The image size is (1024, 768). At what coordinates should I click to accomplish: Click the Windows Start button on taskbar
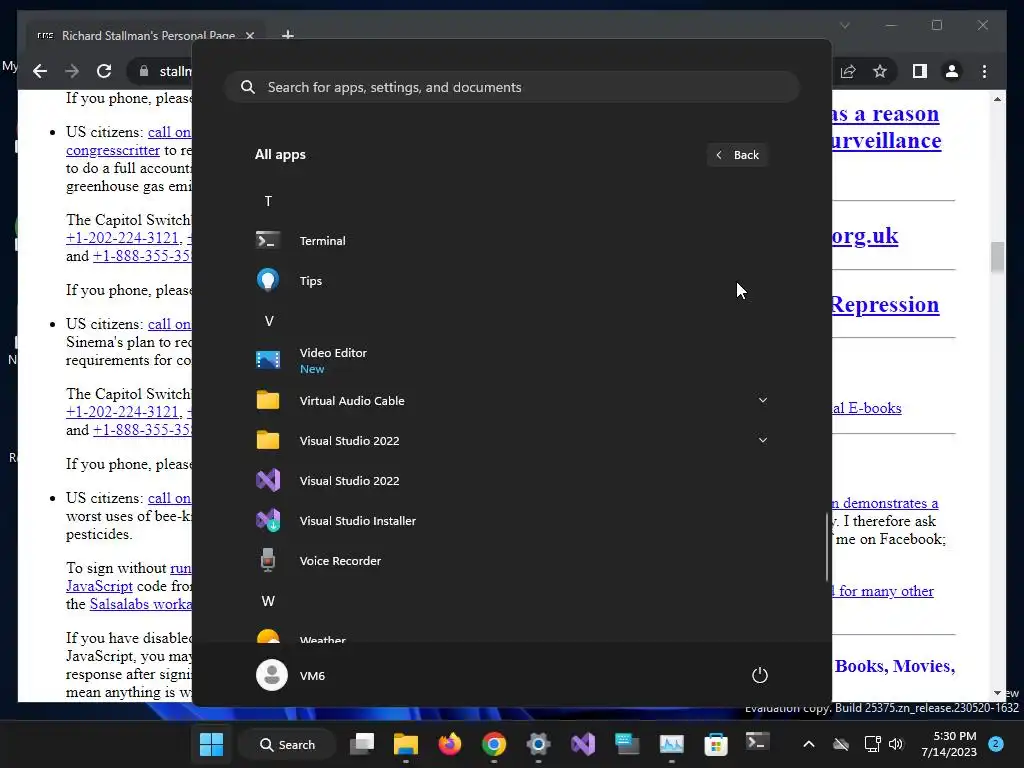coord(211,744)
